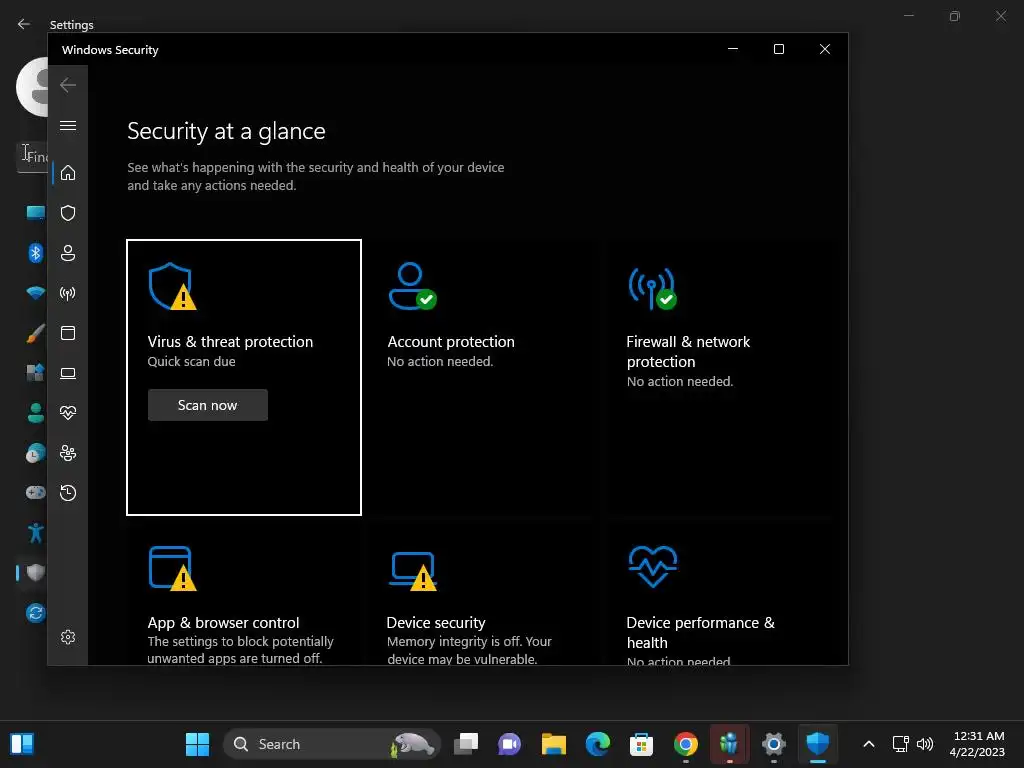
Task: Open Task View on the taskbar
Action: (x=466, y=744)
